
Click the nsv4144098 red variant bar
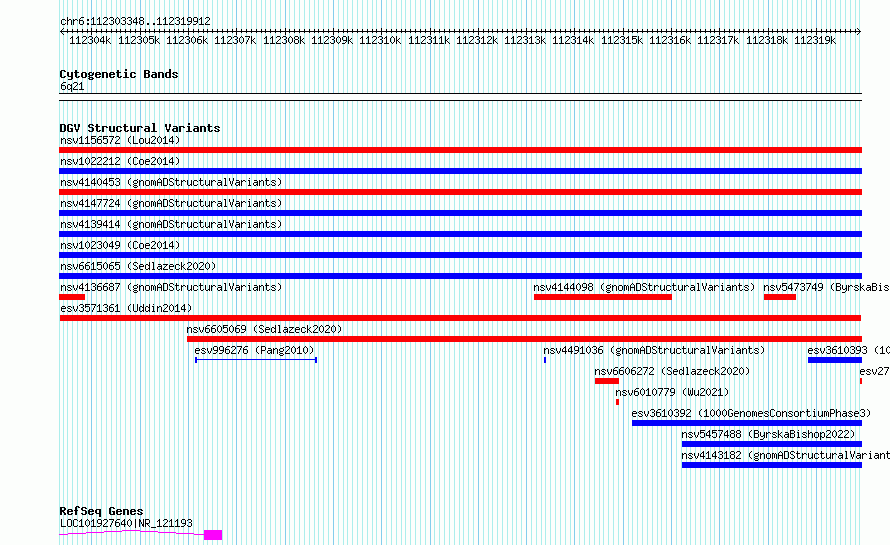pos(603,297)
